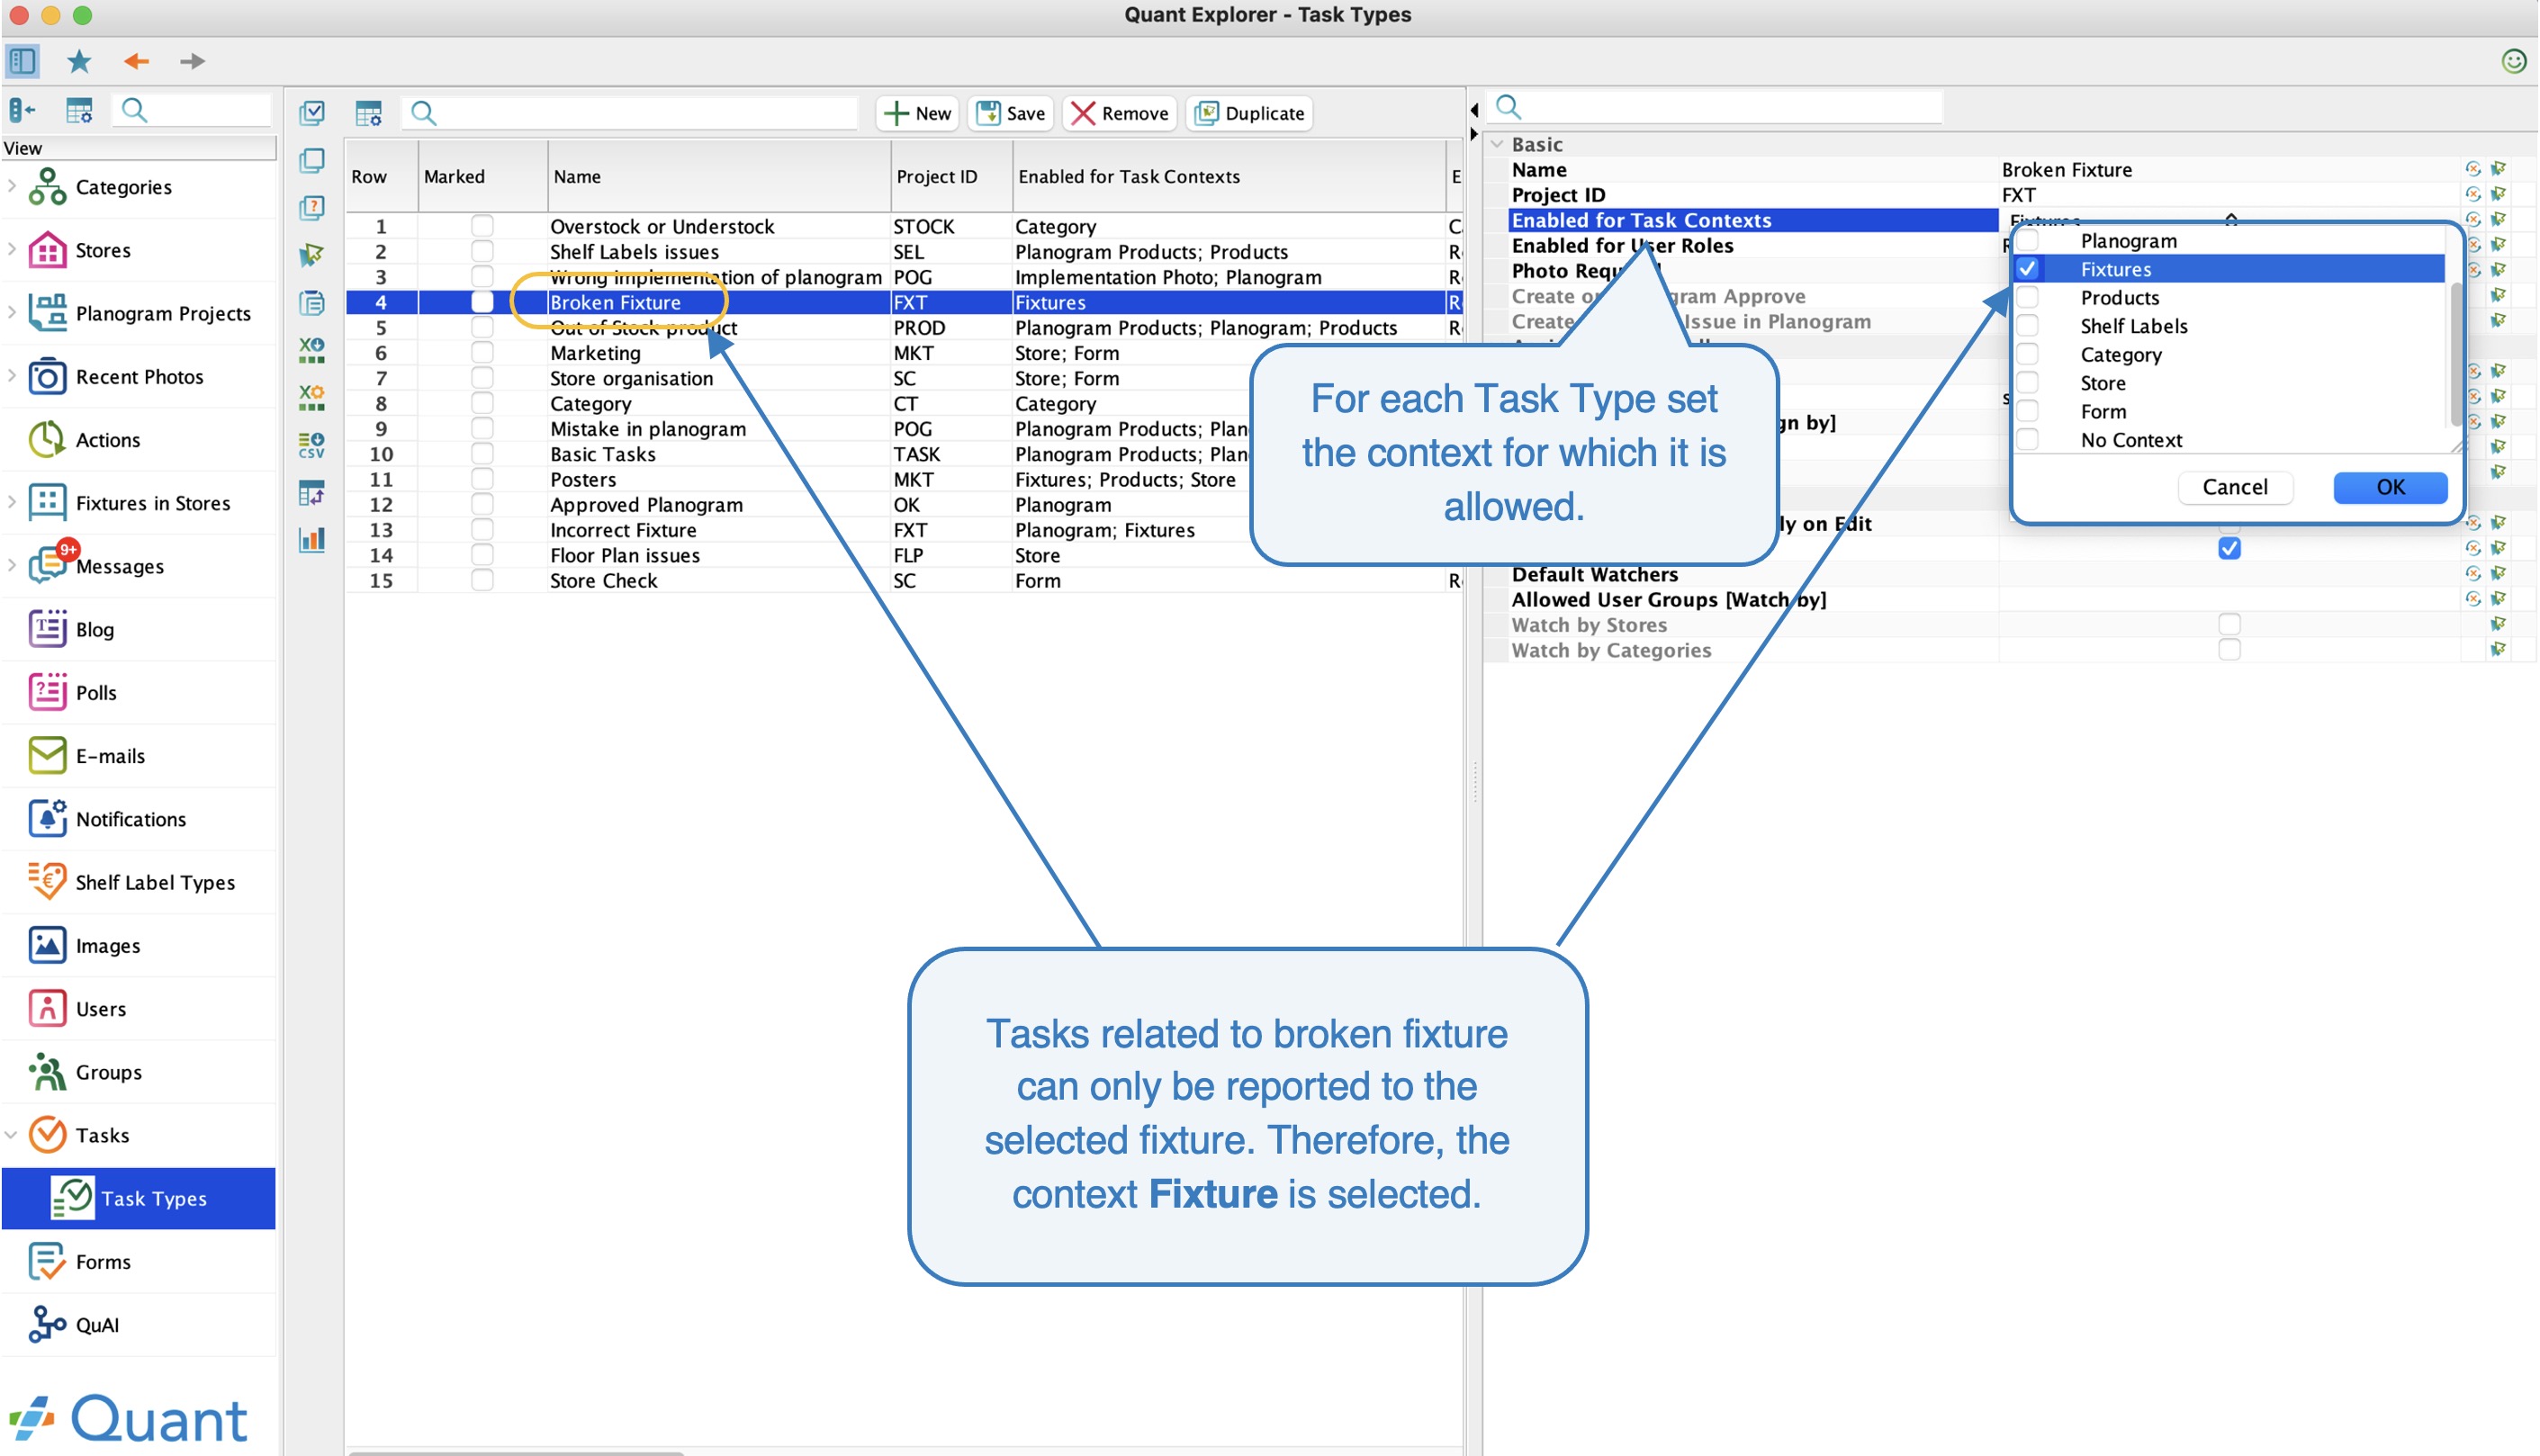Screen dimensions: 2540x1456
Task: Open Actions view
Action: [x=107, y=440]
